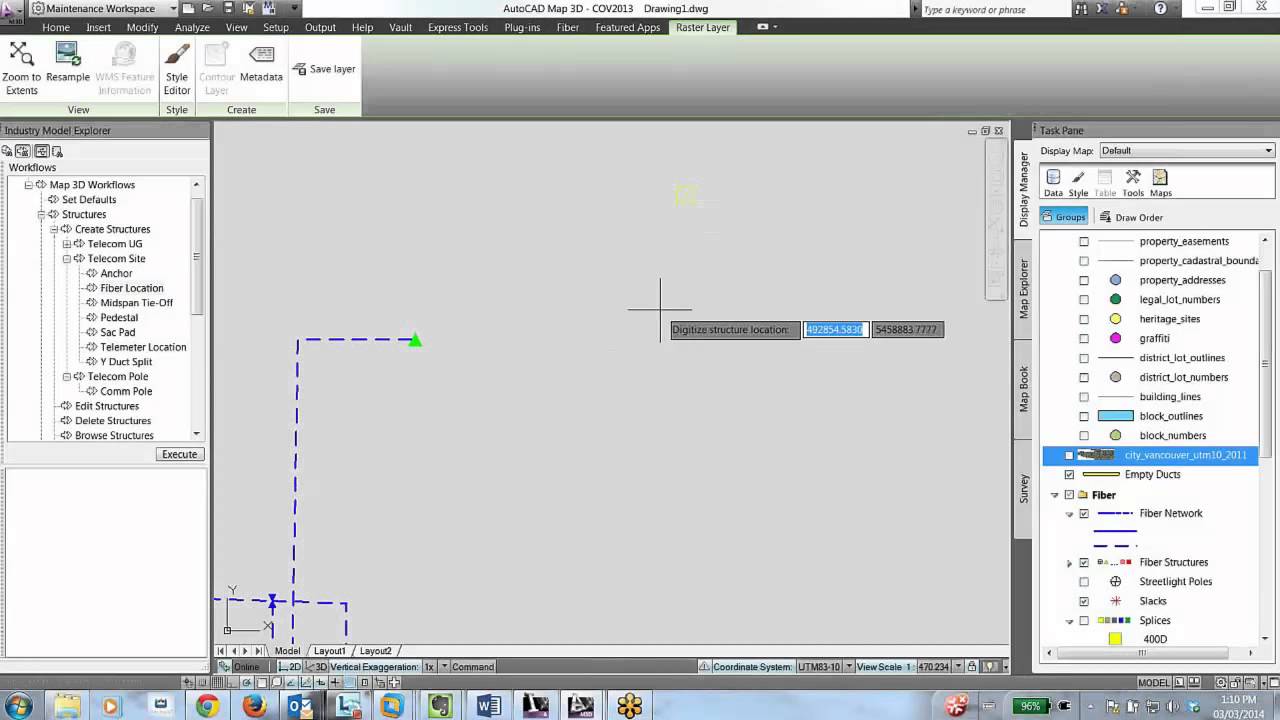Open the Display Map dropdown
This screenshot has width=1280, height=720.
(1186, 151)
